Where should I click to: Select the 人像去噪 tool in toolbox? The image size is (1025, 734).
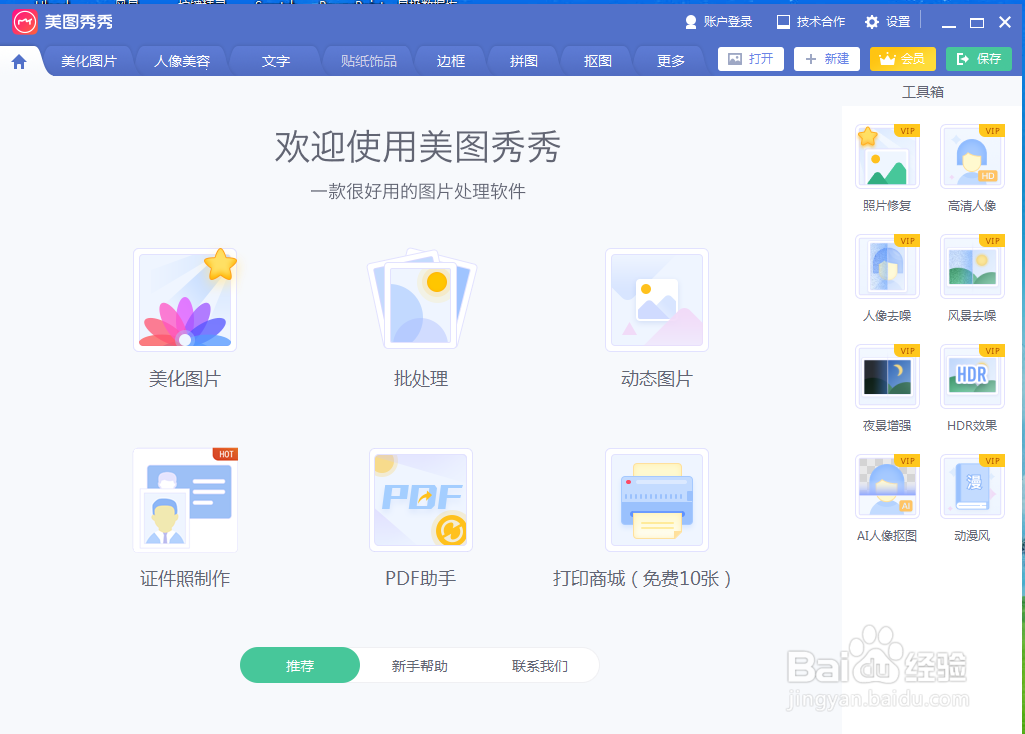point(887,267)
